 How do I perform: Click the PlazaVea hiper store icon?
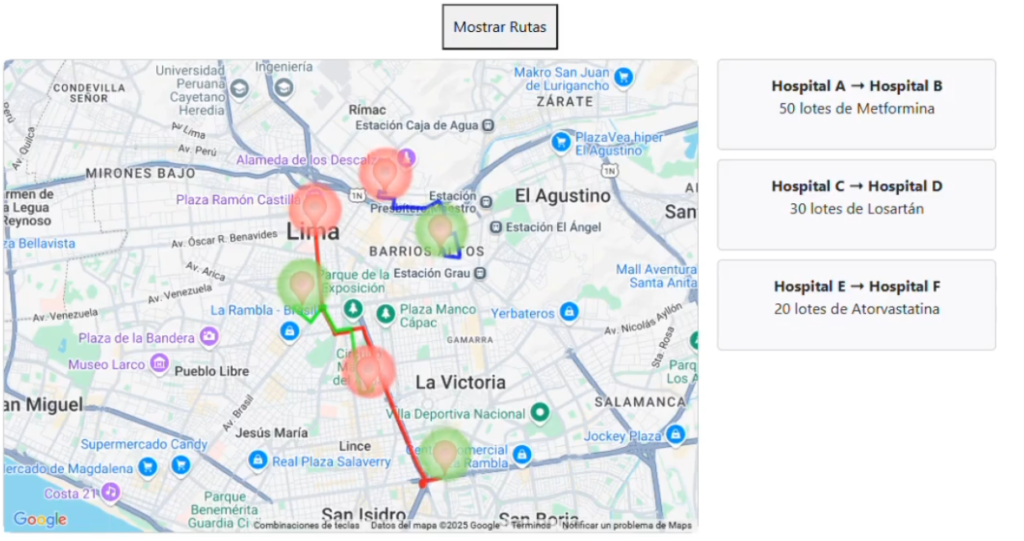tap(561, 142)
